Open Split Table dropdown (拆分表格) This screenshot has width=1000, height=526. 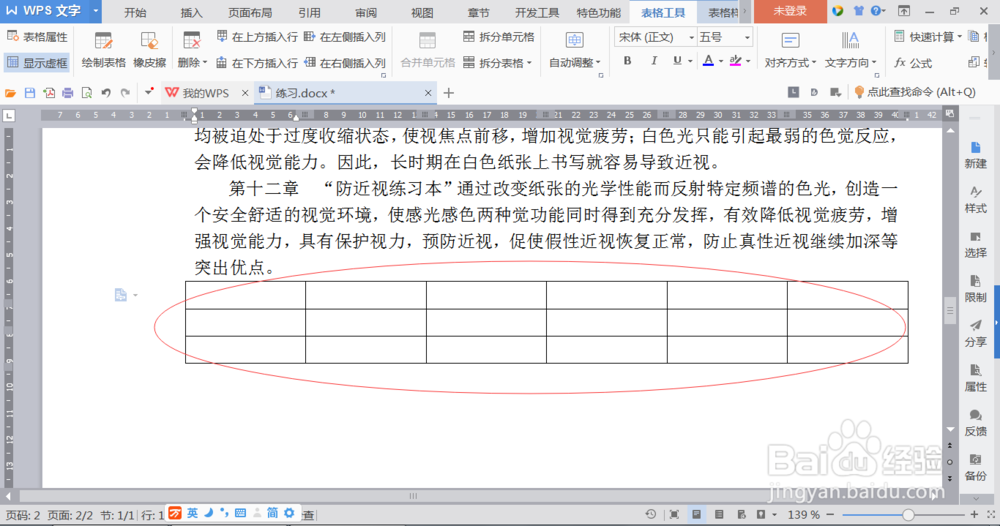click(x=497, y=62)
